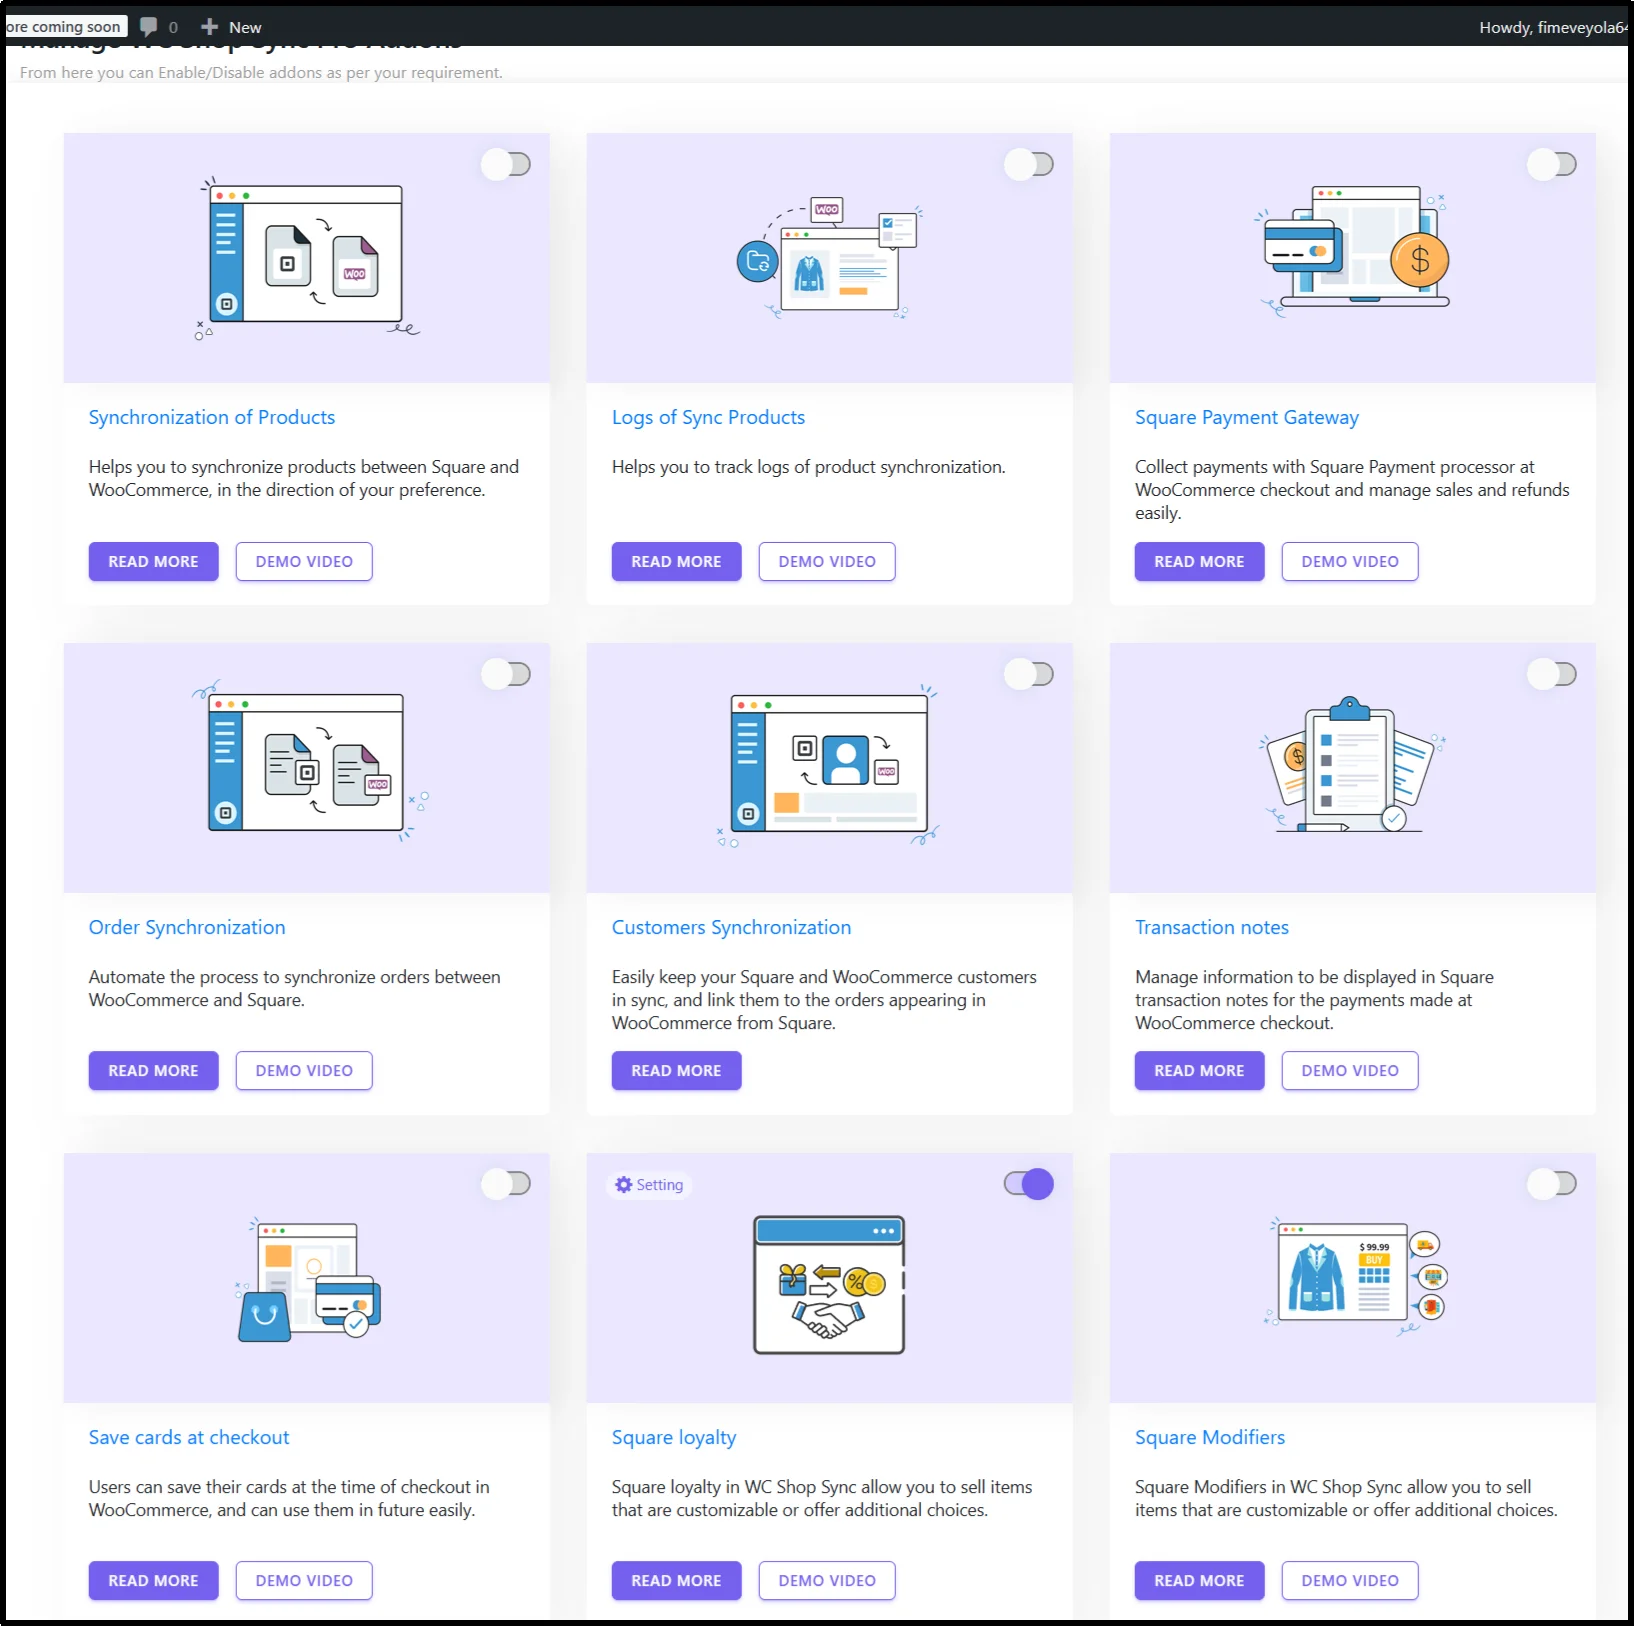1634x1626 pixels.
Task: Watch demo video for Save cards at checkout
Action: tap(304, 1580)
